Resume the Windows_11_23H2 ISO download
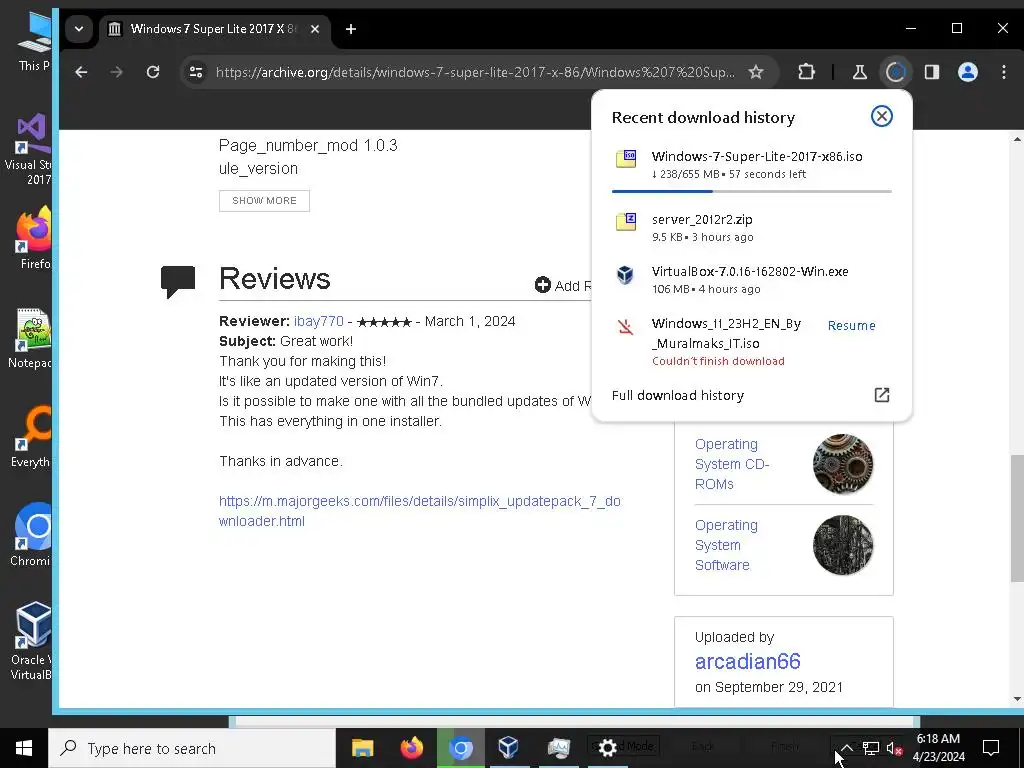 [x=852, y=325]
